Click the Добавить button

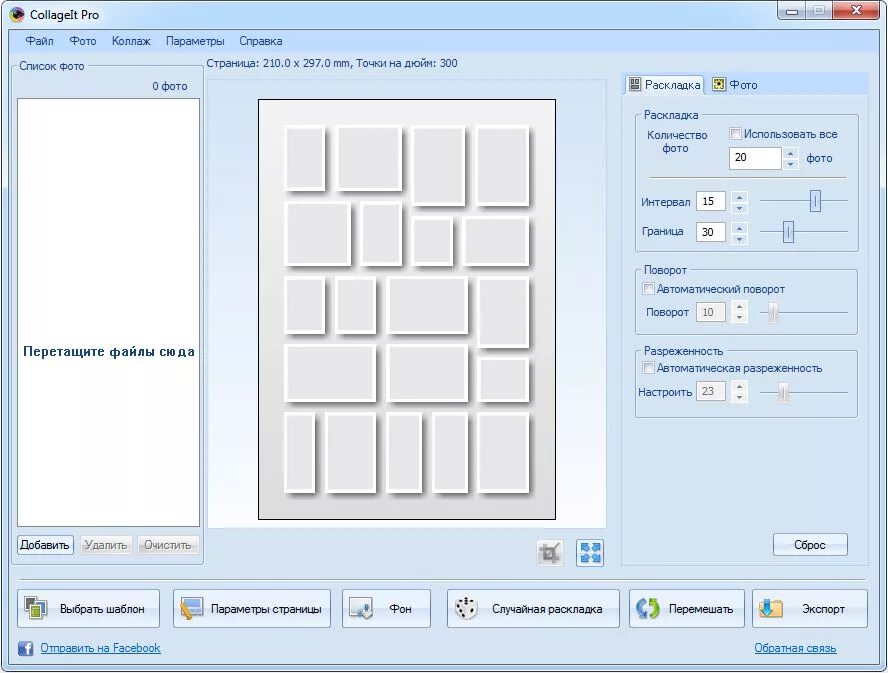click(45, 545)
